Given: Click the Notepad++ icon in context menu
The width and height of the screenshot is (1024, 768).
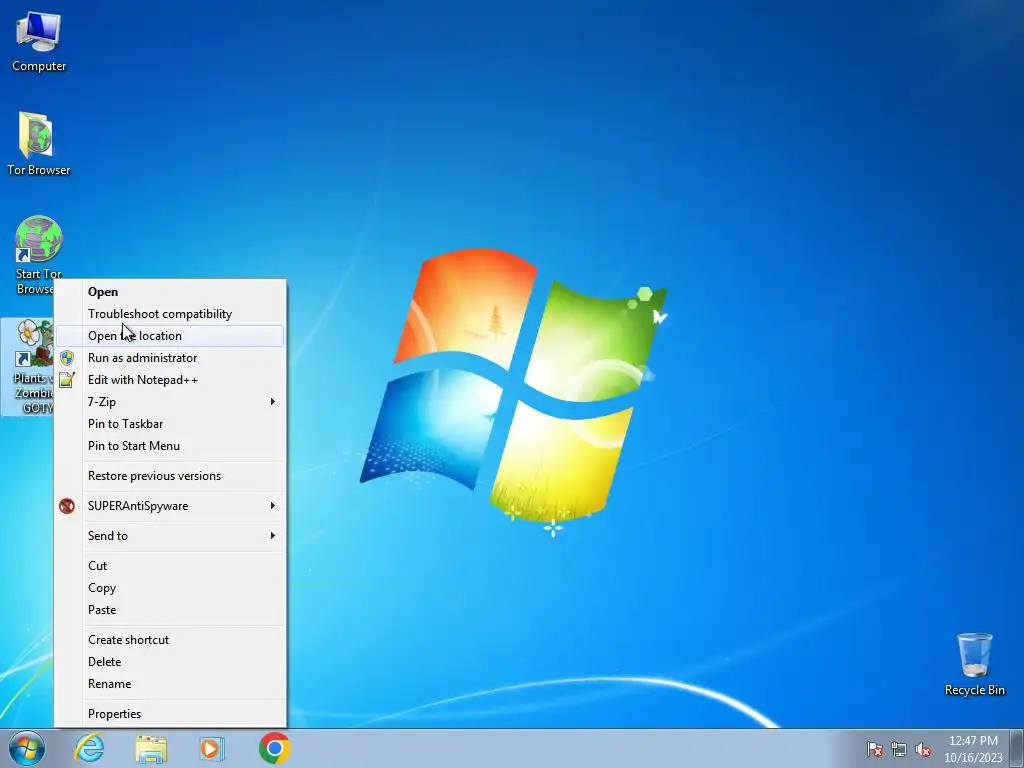Looking at the screenshot, I should point(67,379).
